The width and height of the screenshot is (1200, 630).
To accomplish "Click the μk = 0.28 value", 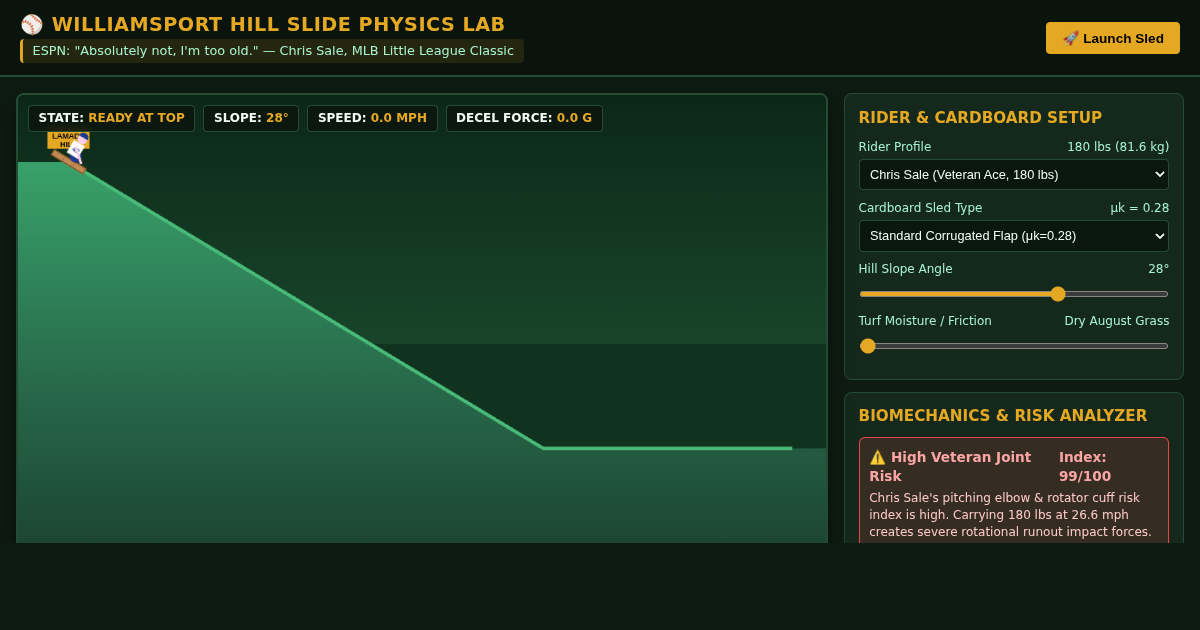I will (1139, 208).
